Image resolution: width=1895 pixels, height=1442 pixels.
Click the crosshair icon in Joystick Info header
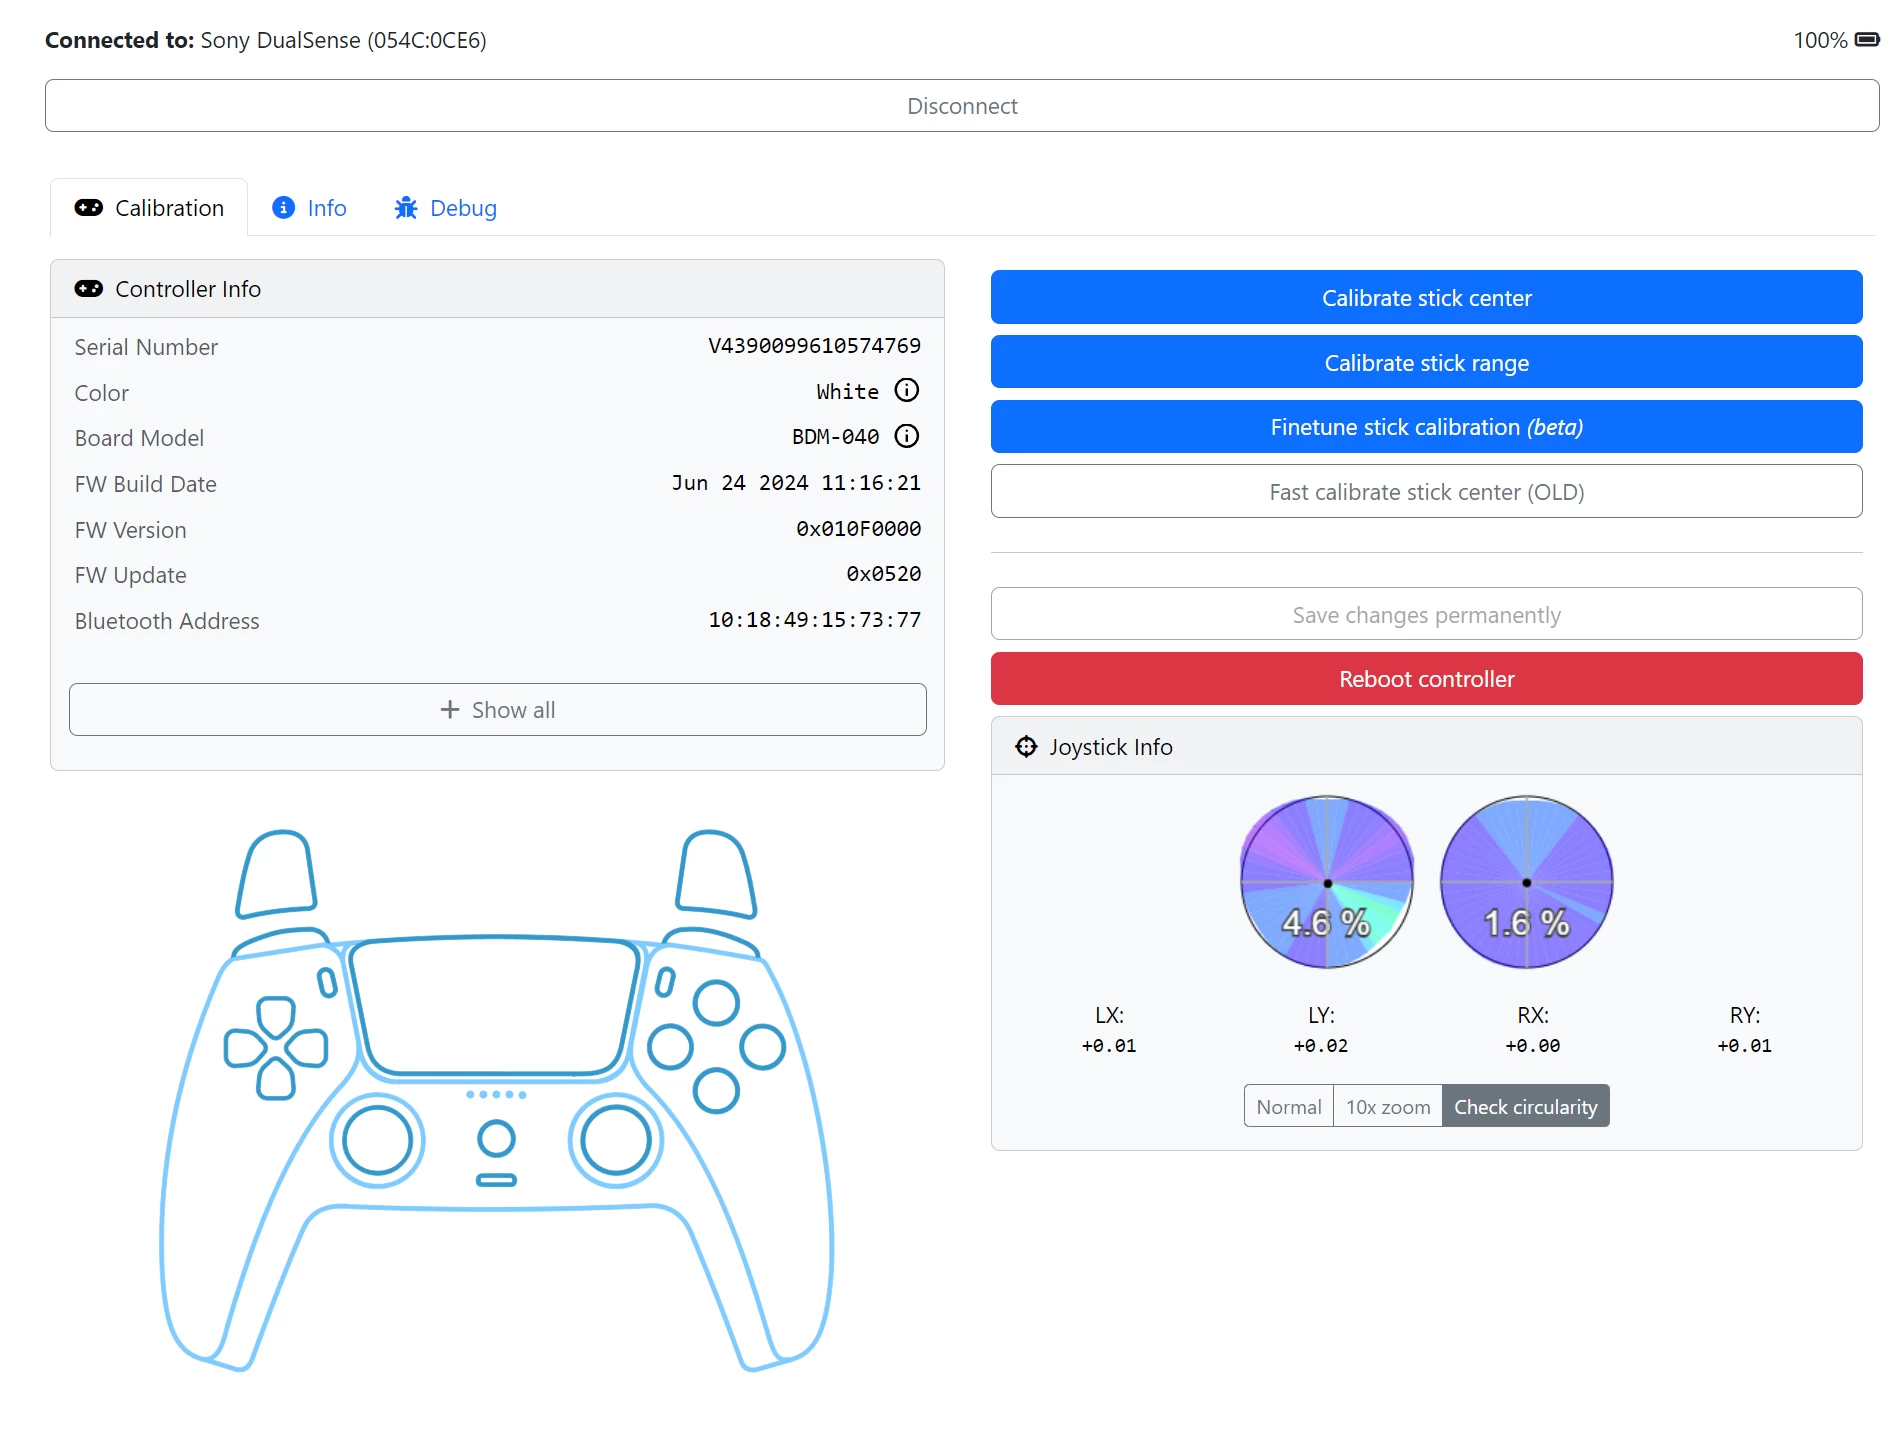(1026, 747)
